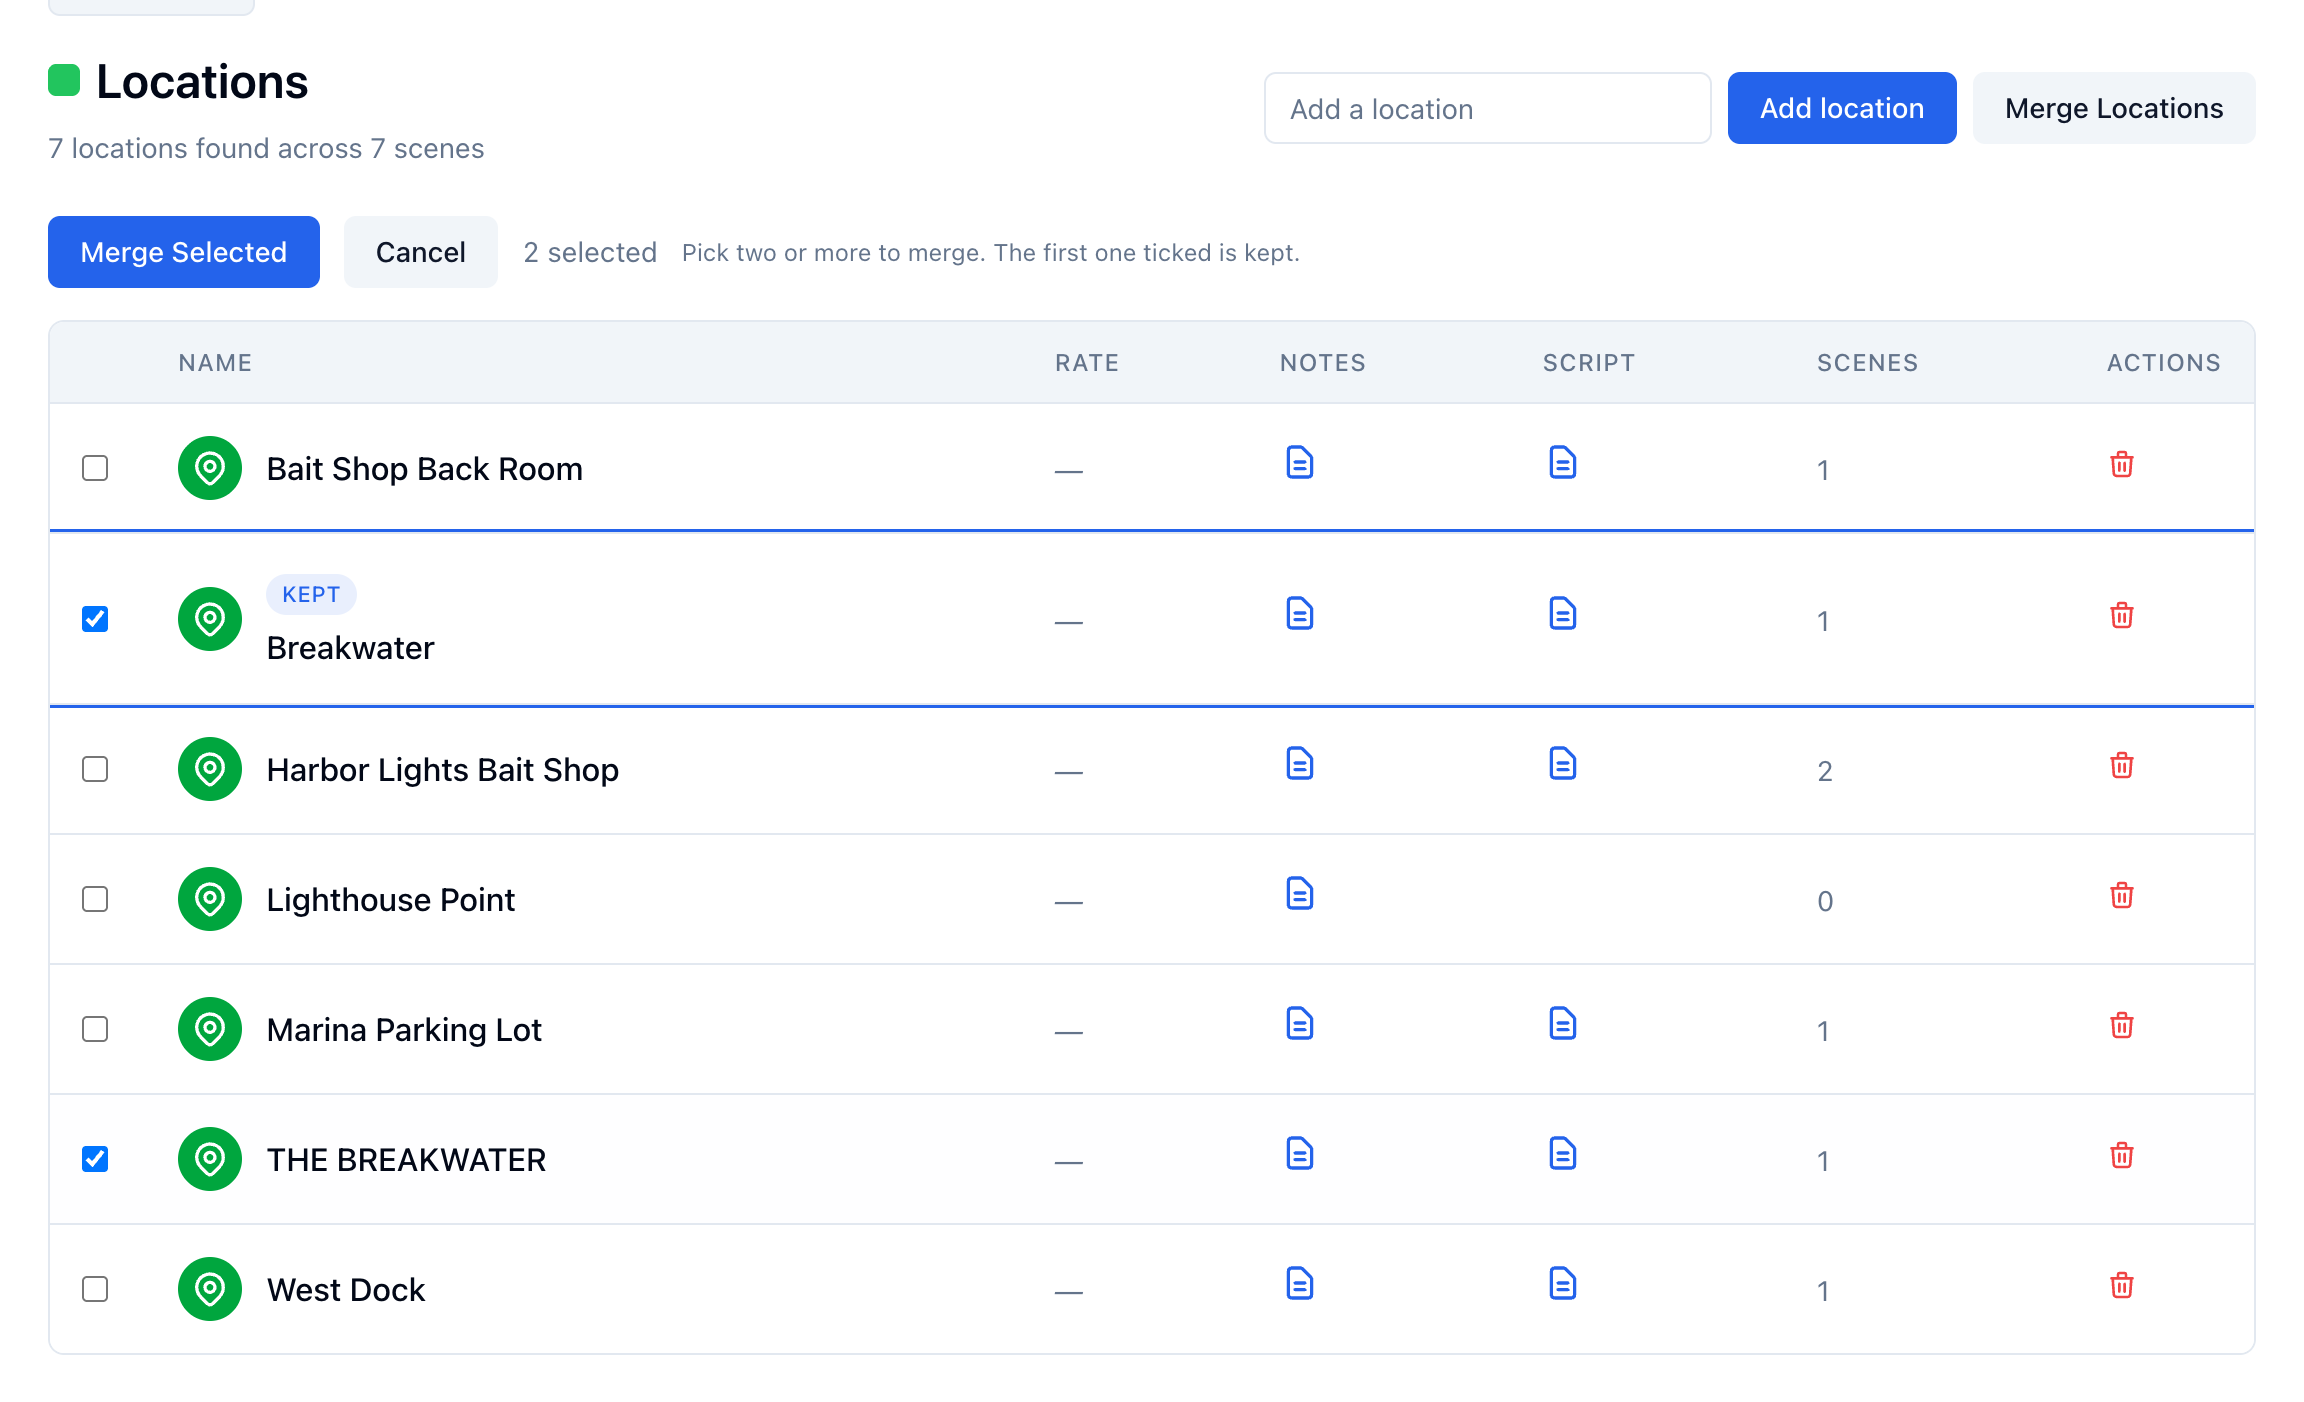
Task: Open notes for Harbor Lights Bait Shop
Action: [x=1299, y=764]
